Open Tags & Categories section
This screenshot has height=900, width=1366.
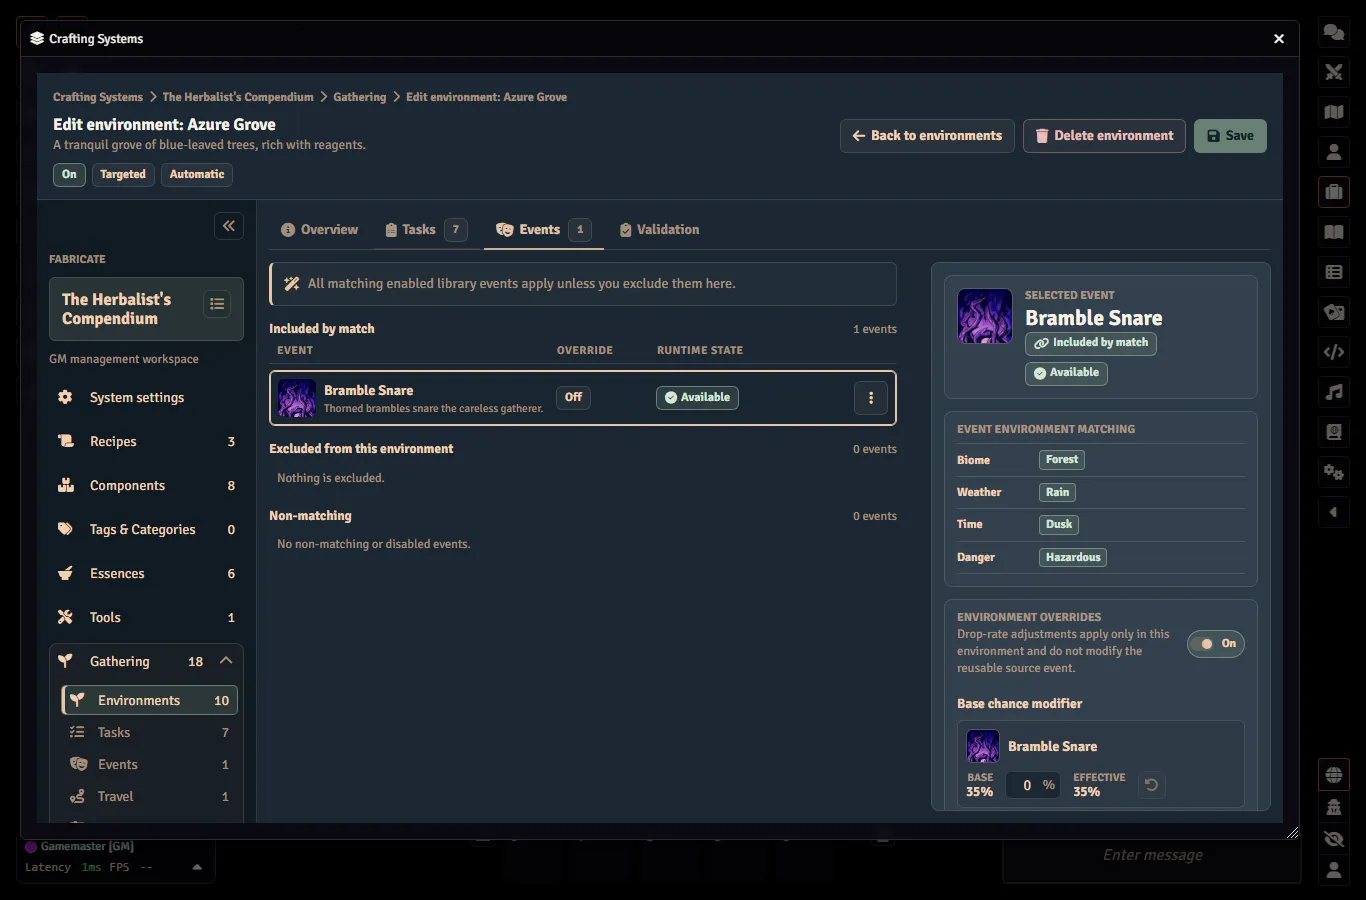pyautogui.click(x=146, y=529)
